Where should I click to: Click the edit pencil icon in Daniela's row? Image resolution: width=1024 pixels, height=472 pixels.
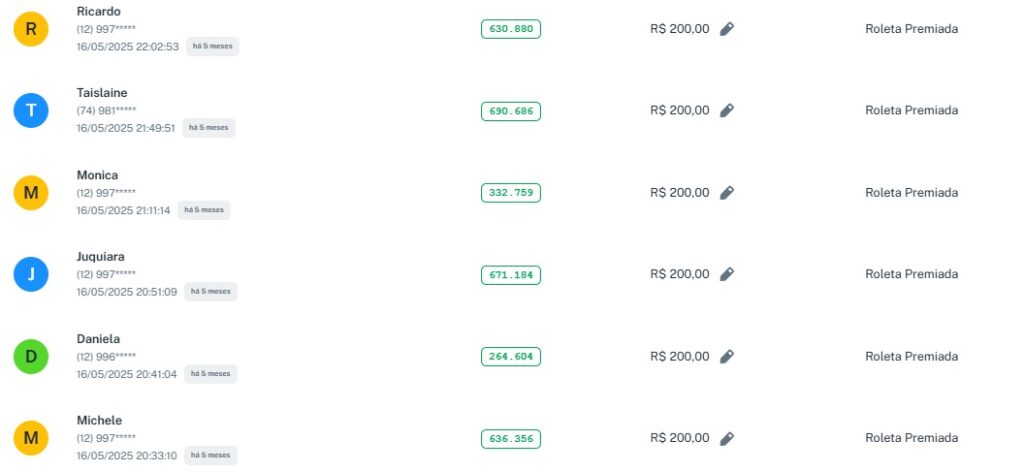click(x=727, y=356)
